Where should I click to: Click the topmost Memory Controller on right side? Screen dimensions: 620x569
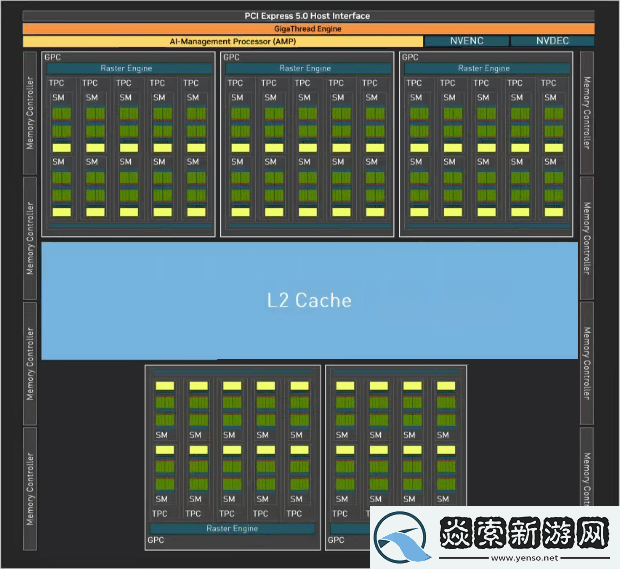coord(587,111)
